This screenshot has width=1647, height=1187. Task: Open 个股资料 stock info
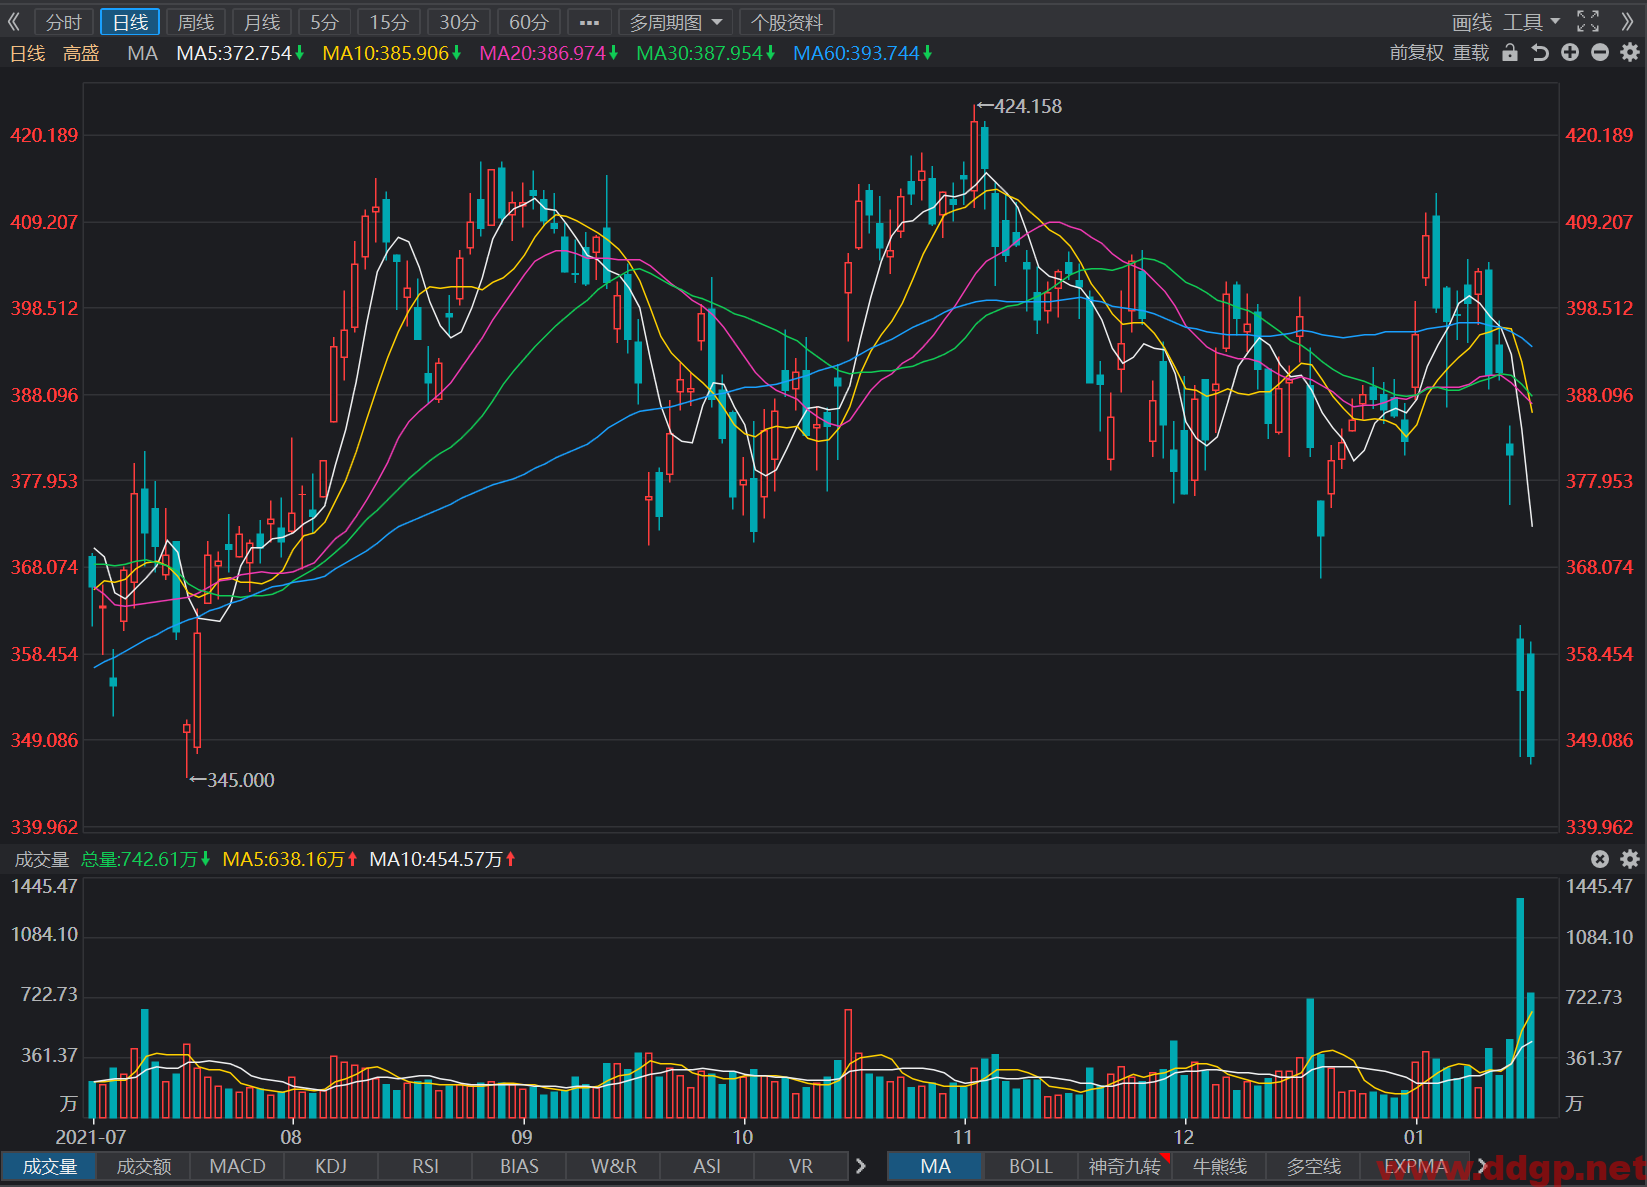coord(787,22)
